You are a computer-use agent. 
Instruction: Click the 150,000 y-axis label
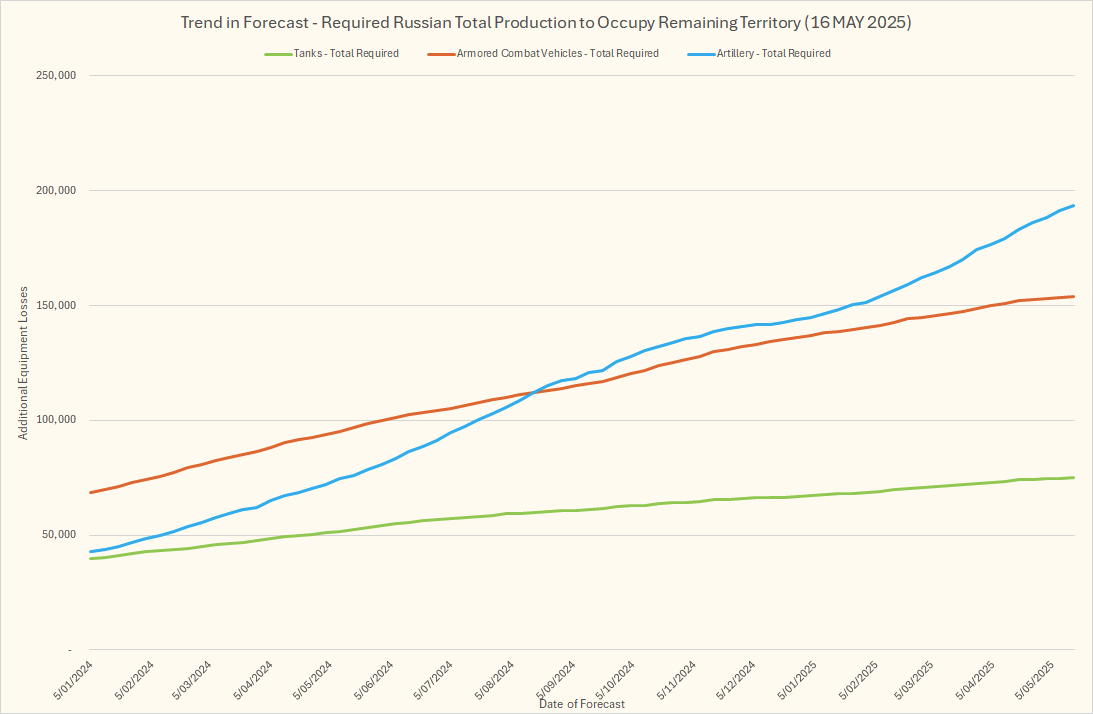(58, 306)
